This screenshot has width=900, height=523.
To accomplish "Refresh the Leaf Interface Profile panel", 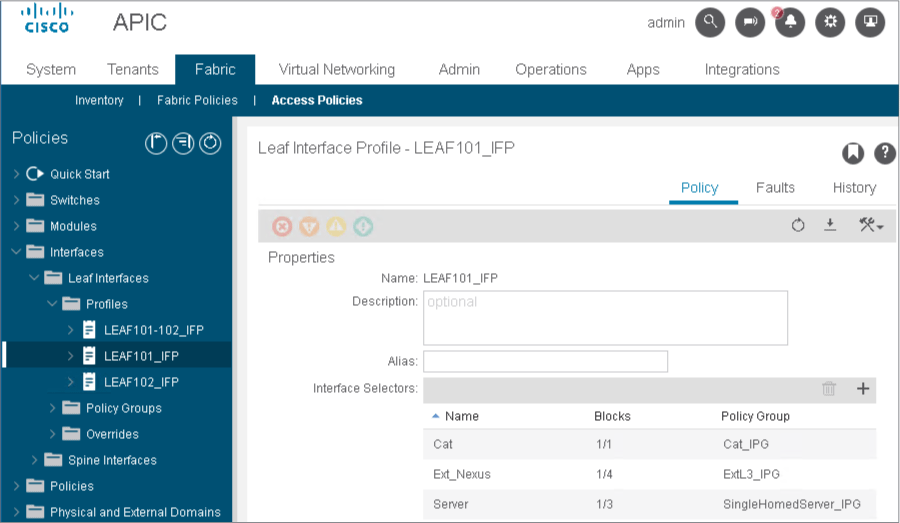I will point(798,226).
